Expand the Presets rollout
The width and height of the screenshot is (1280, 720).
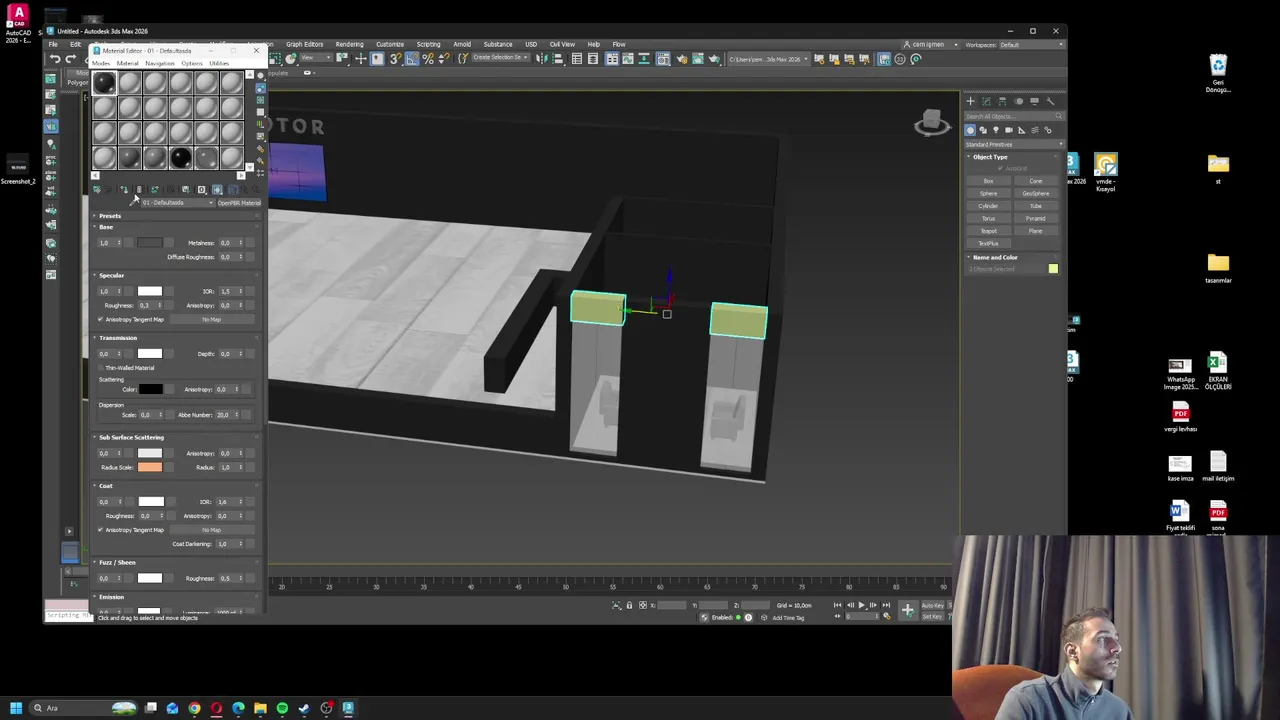(x=108, y=216)
